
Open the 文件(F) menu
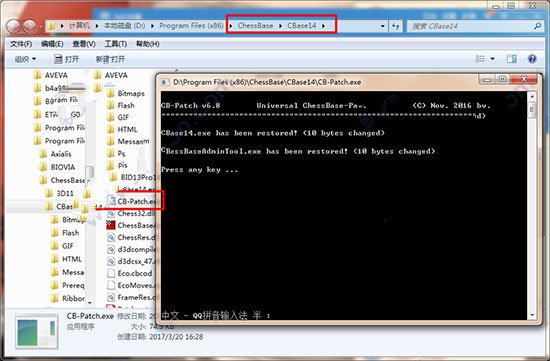21,44
